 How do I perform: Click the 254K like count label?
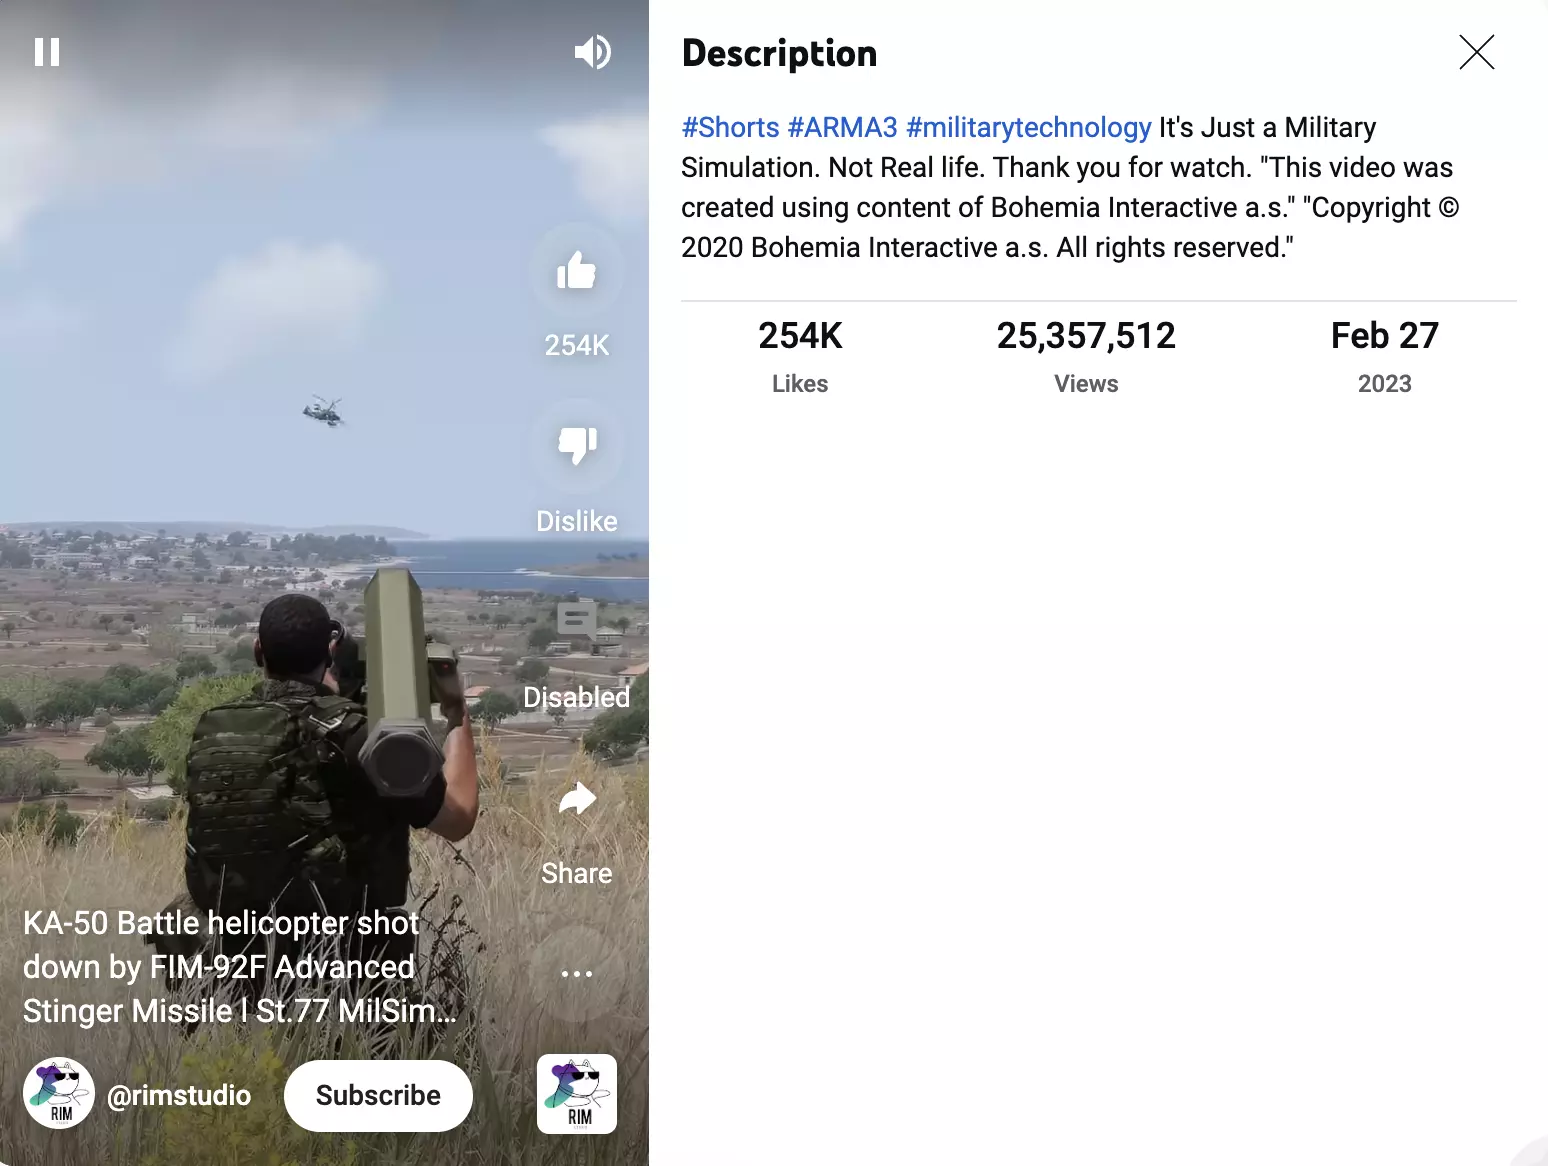[577, 346]
